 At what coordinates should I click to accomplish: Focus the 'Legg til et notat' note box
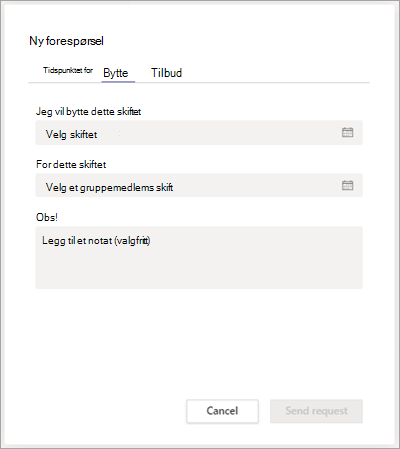[x=199, y=258]
